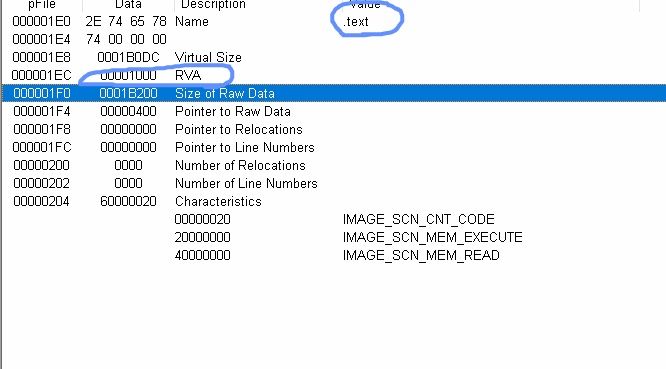Select Number of Relocations row
The height and width of the screenshot is (369, 666).
pyautogui.click(x=334, y=165)
